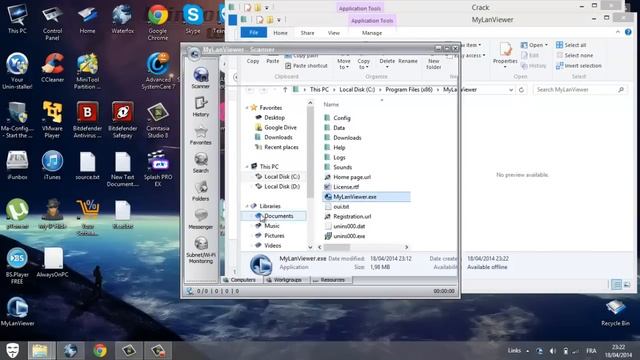The width and height of the screenshot is (640, 360).
Task: Select Camtasia Studio 8 desktop icon
Action: (x=158, y=120)
